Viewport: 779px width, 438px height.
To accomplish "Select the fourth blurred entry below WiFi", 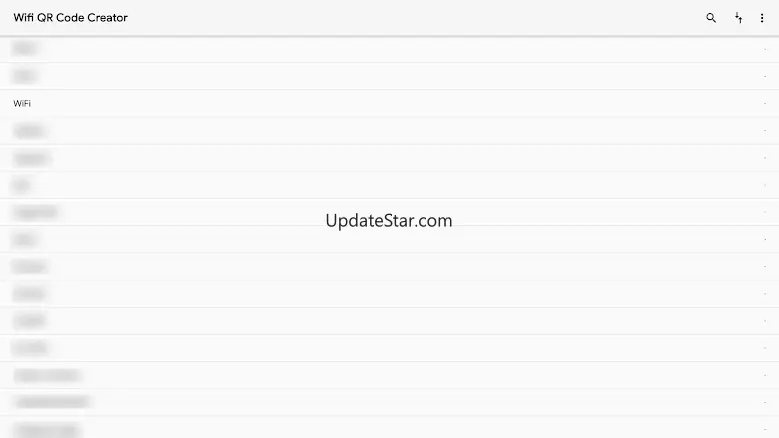I will click(x=390, y=212).
